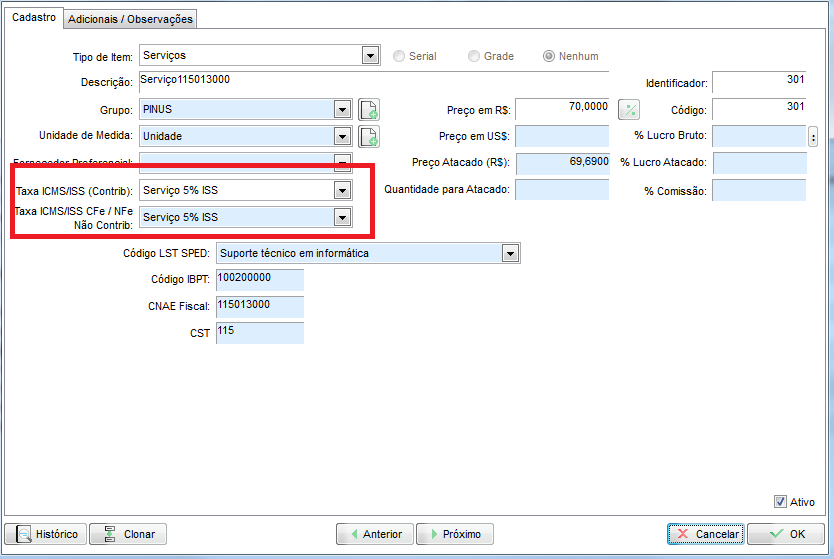
Task: Click the Cancelar button
Action: pyautogui.click(x=705, y=534)
